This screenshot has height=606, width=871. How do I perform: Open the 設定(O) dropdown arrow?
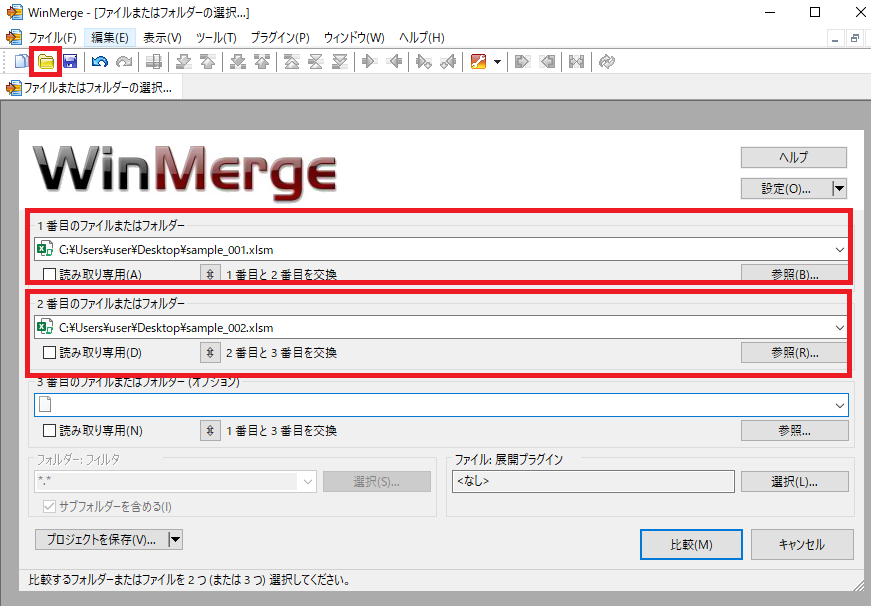pos(839,189)
